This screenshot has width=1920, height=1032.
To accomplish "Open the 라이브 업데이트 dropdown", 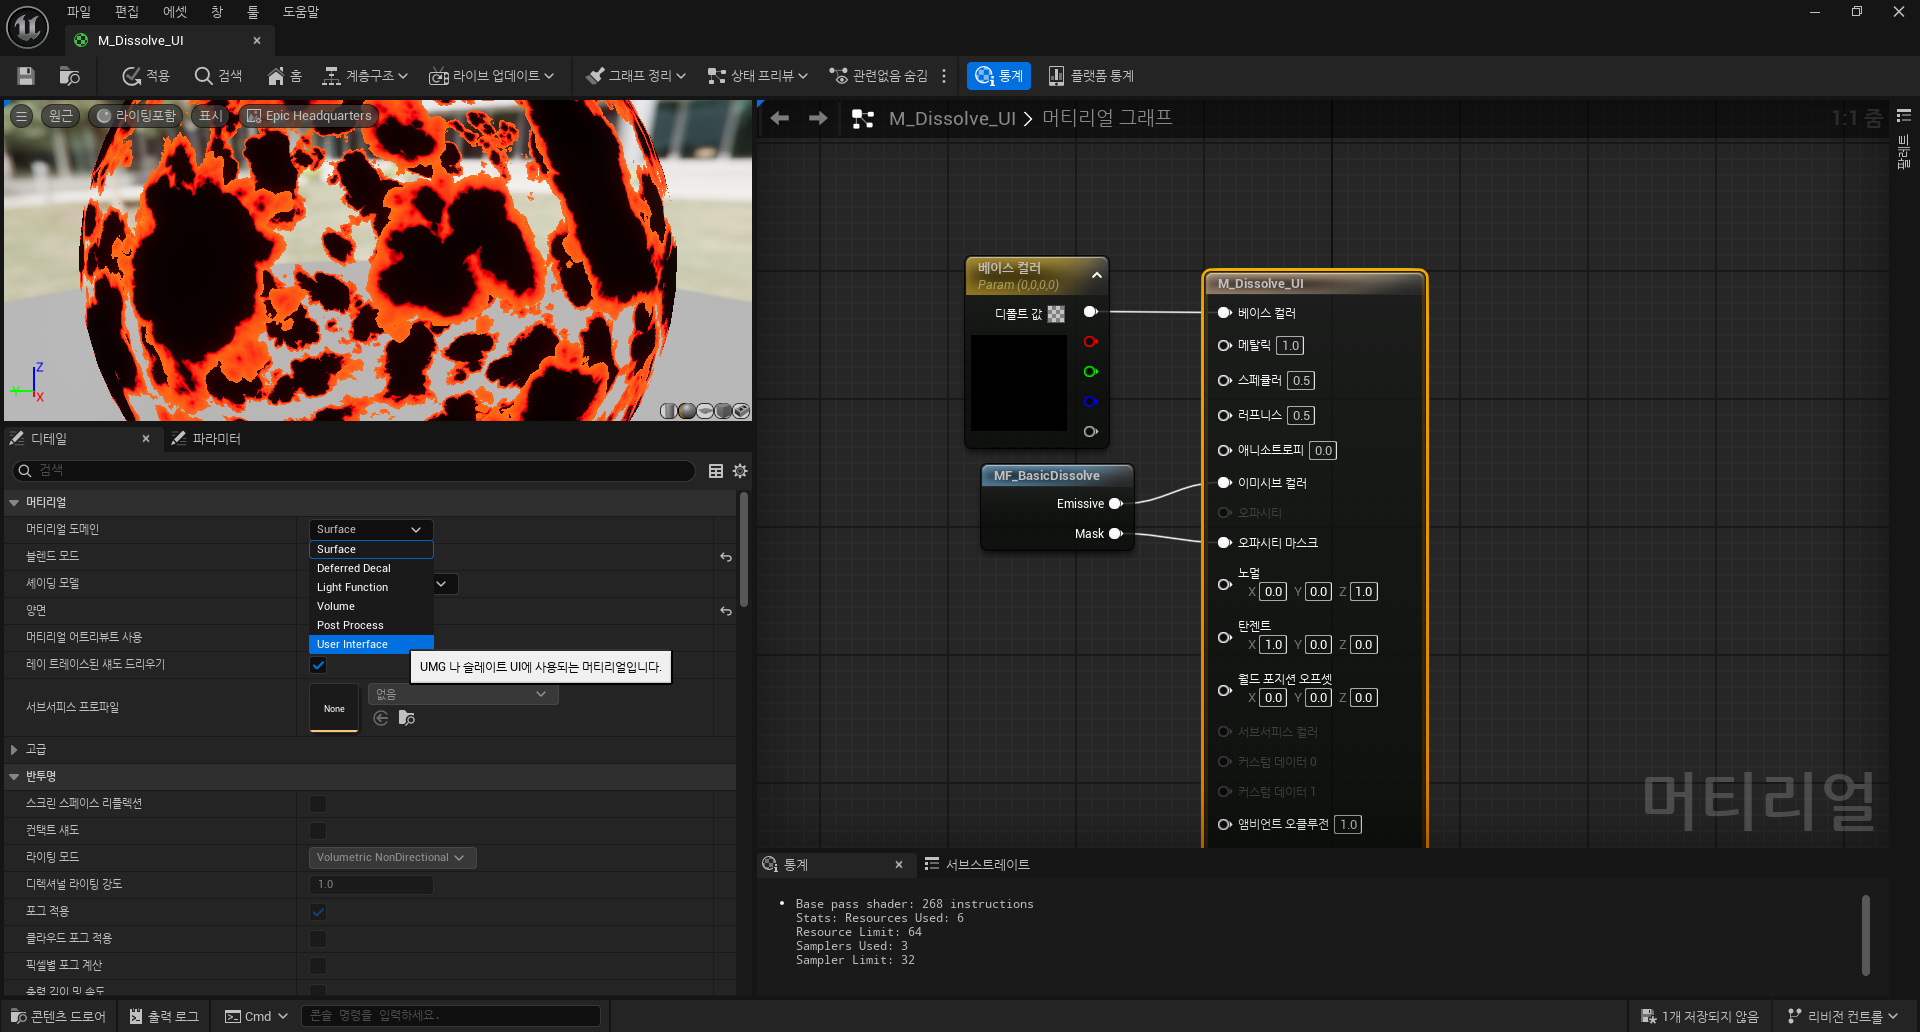I will pyautogui.click(x=491, y=76).
